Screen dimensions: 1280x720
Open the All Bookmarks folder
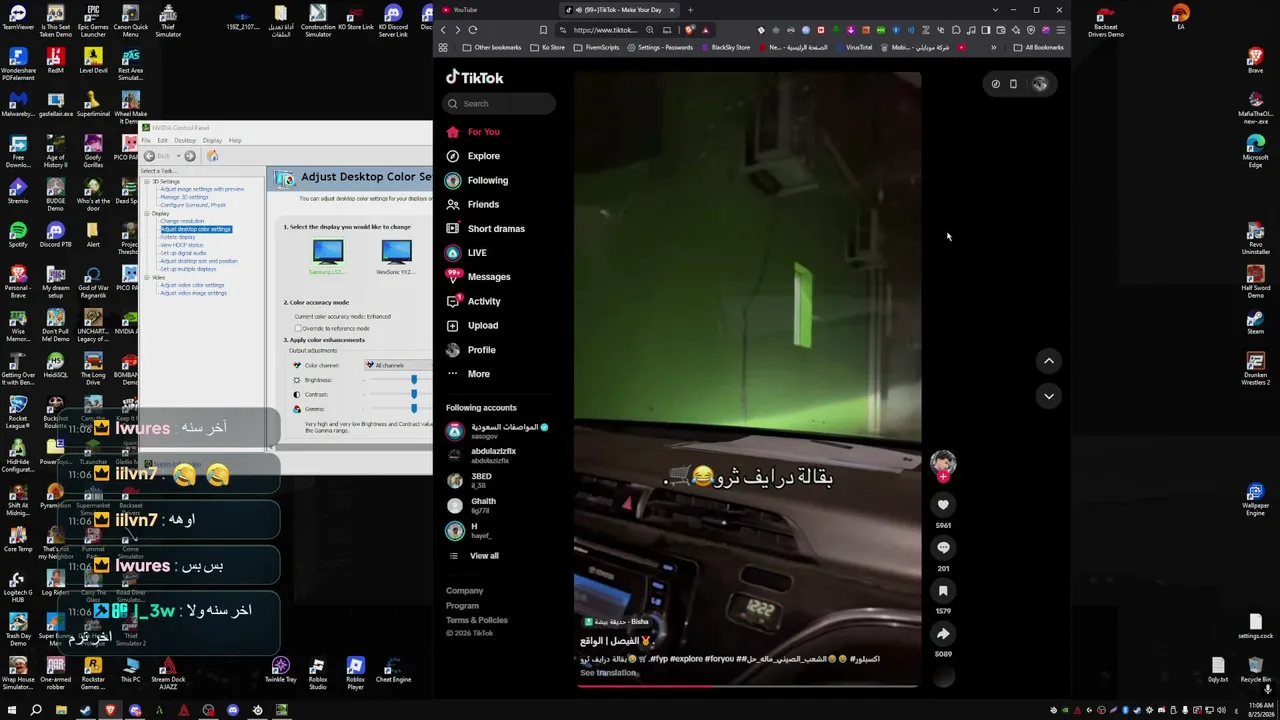pyautogui.click(x=1038, y=47)
